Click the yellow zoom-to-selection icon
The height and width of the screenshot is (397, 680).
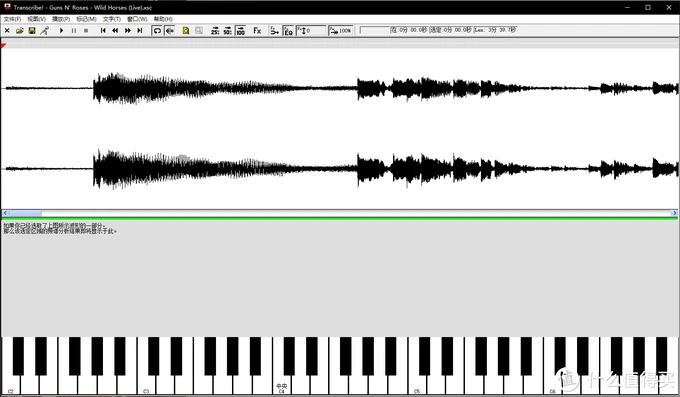(x=186, y=30)
